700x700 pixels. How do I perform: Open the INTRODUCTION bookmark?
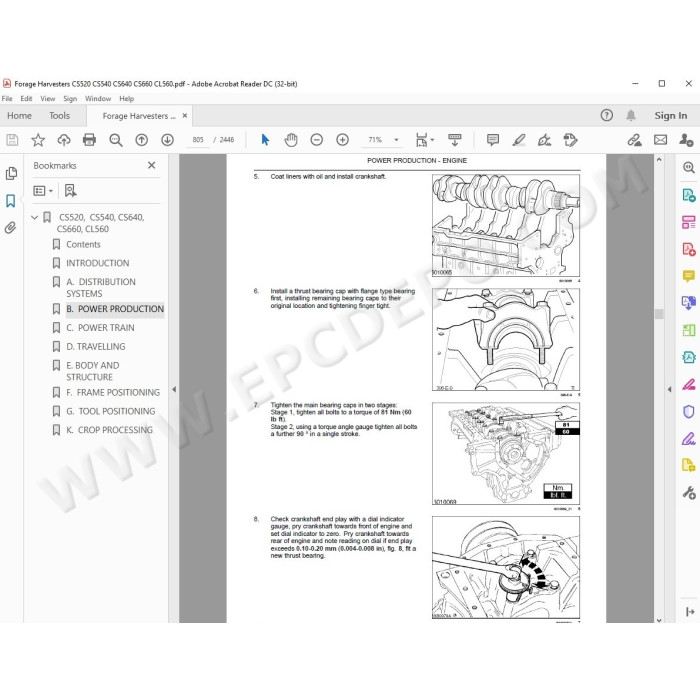97,263
